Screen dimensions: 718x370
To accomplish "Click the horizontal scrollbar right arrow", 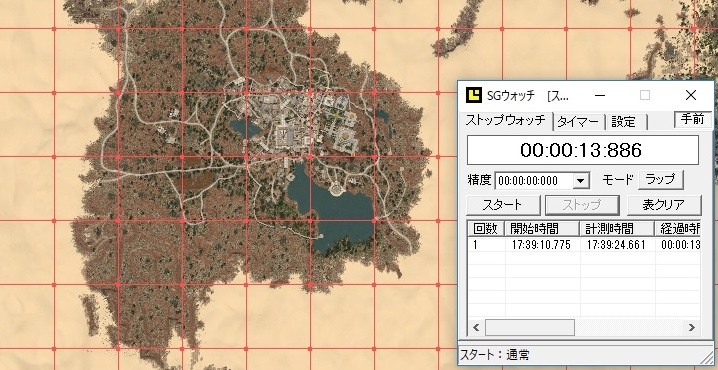I will [691, 327].
